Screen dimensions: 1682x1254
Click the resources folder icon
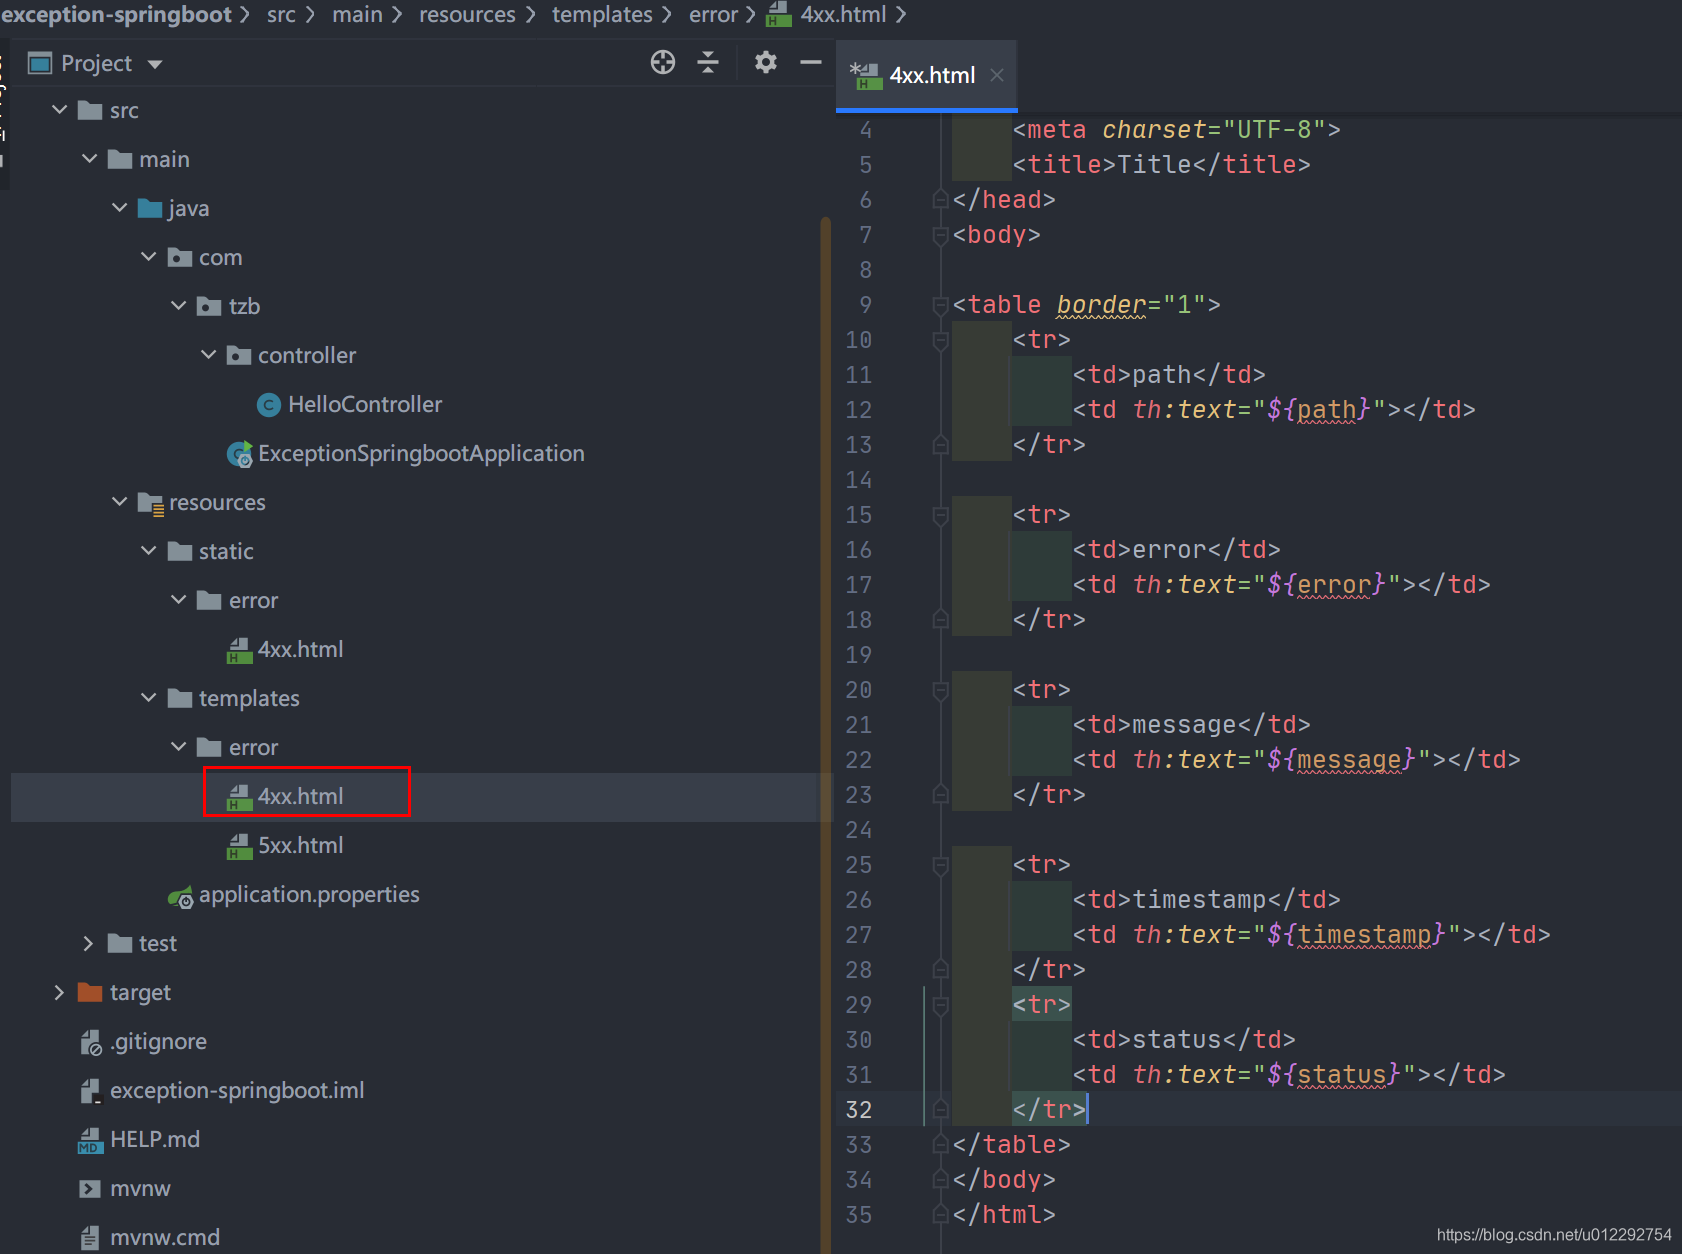coord(151,503)
